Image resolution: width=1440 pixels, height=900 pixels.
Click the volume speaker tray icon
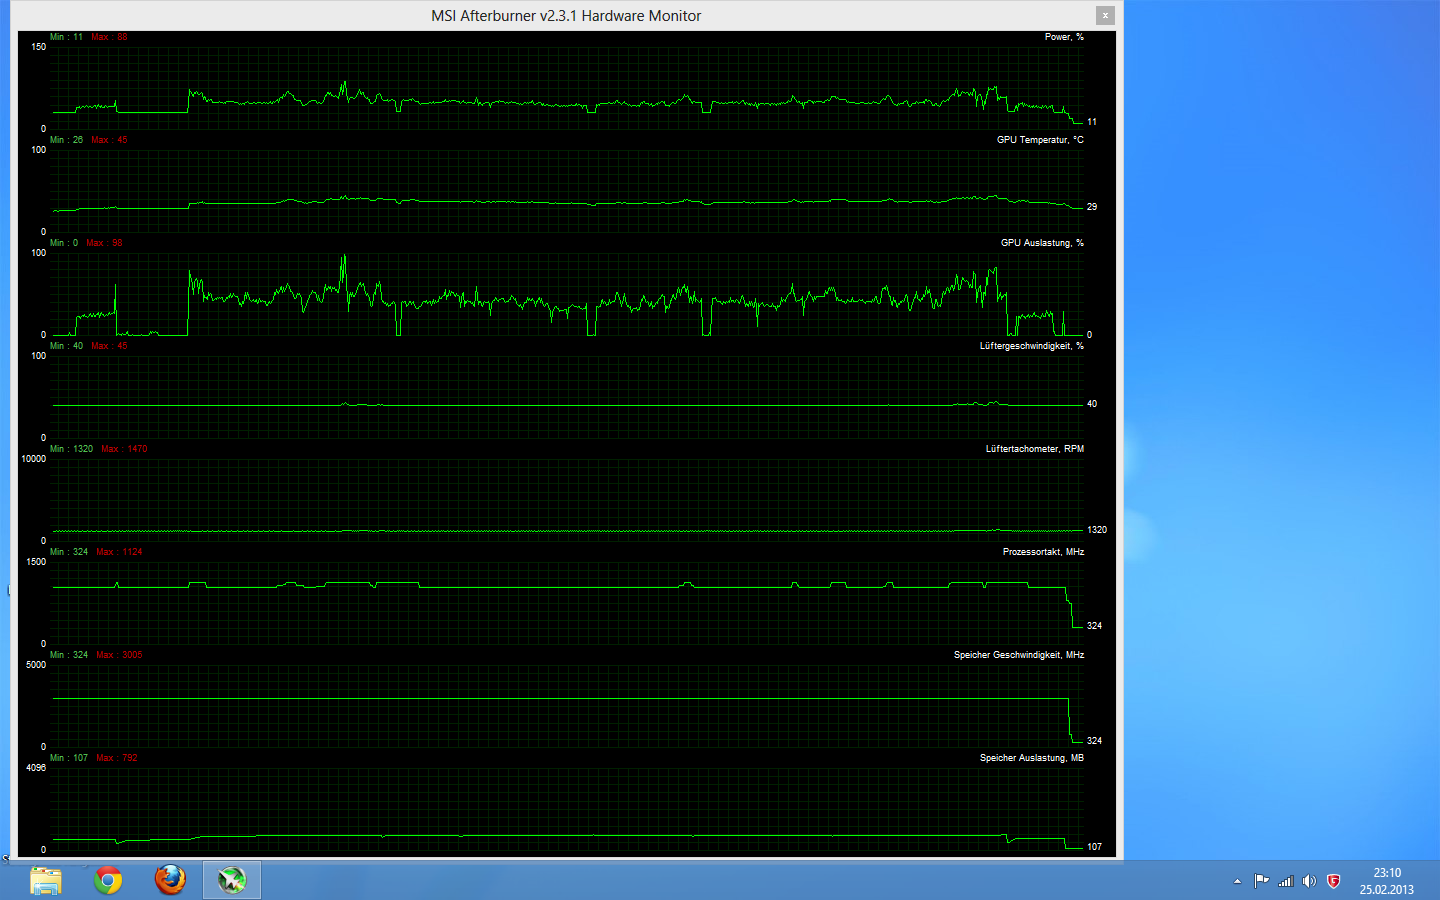tap(1309, 881)
